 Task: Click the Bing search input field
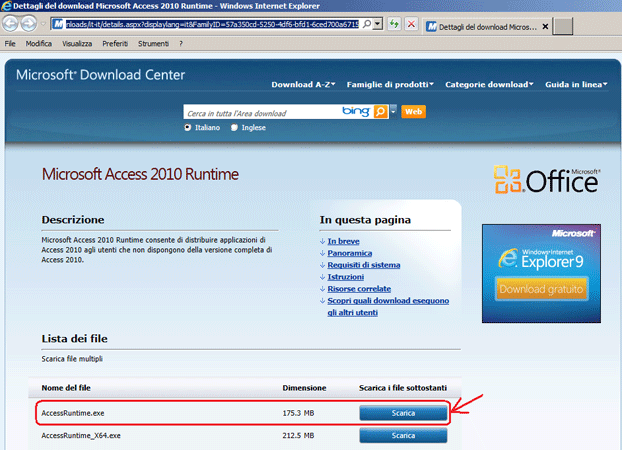point(262,113)
